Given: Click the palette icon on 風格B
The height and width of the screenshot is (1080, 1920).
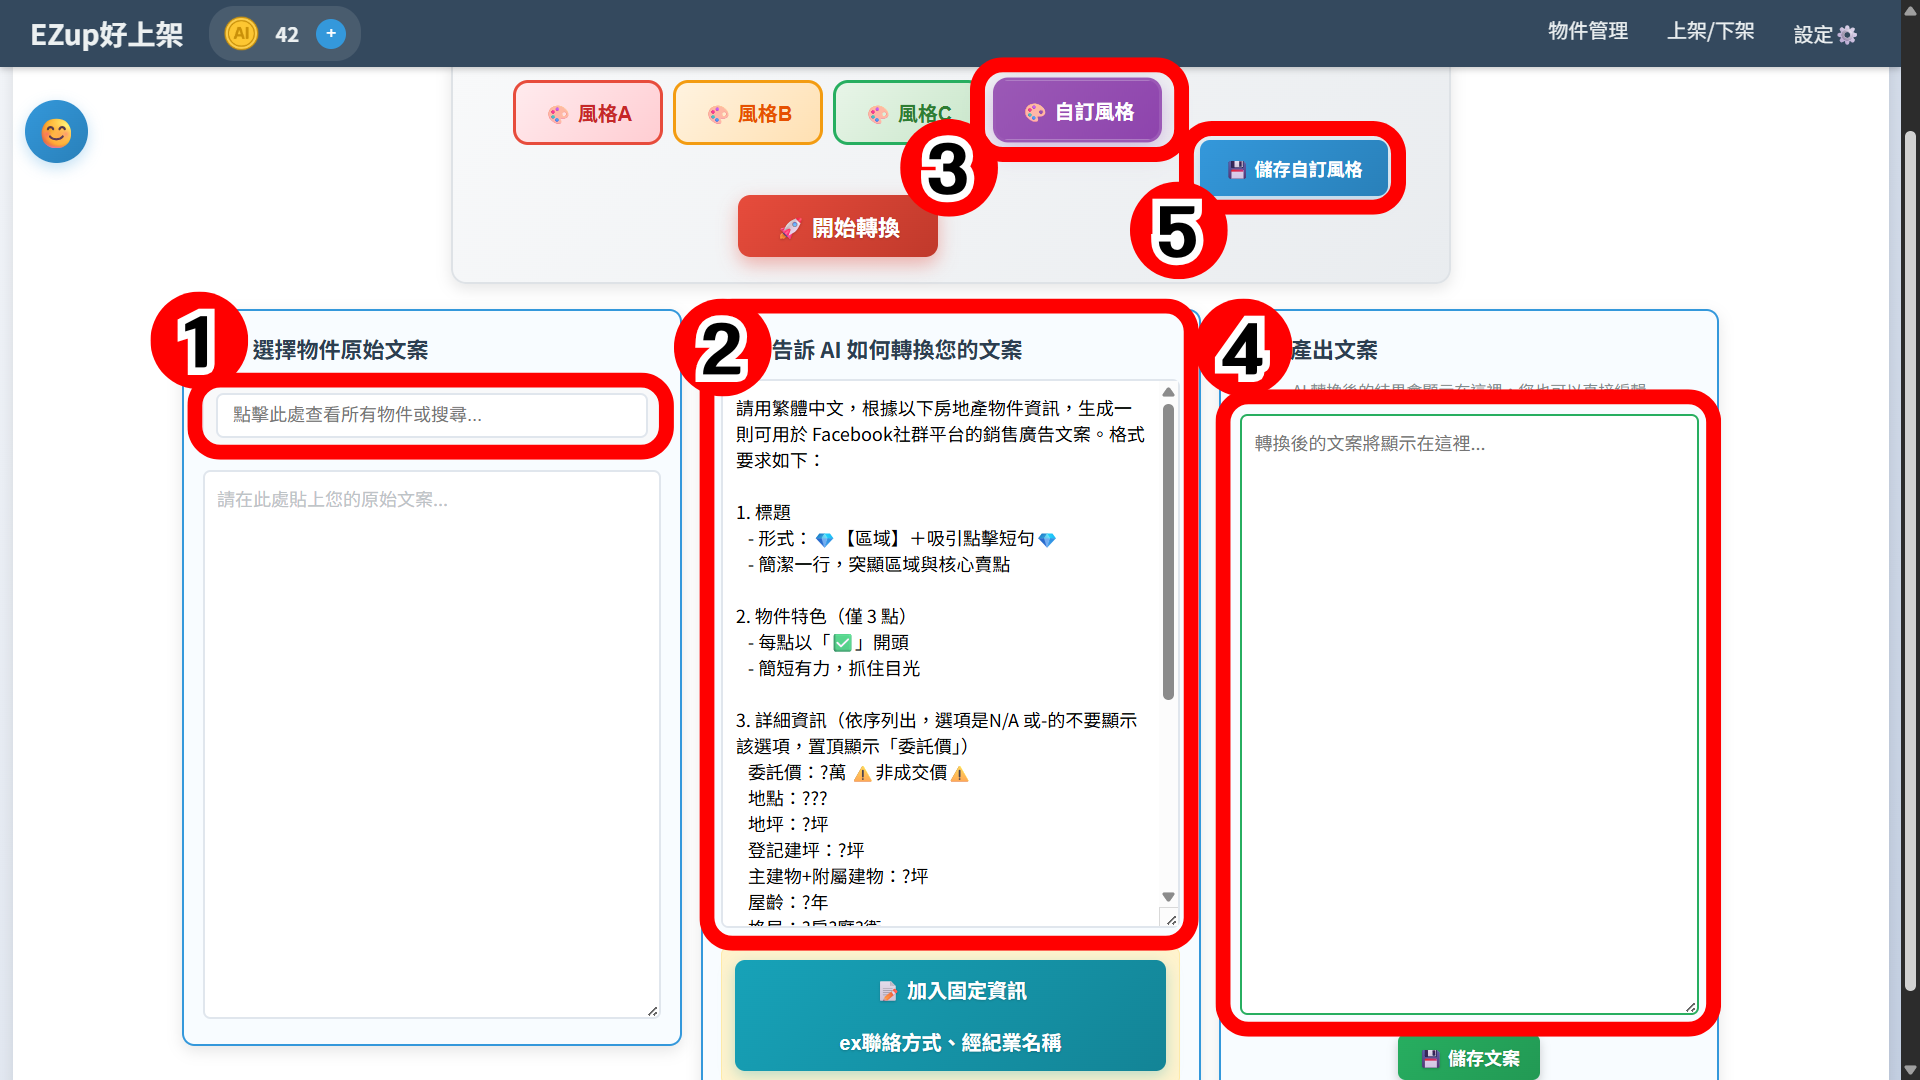Looking at the screenshot, I should coord(718,114).
